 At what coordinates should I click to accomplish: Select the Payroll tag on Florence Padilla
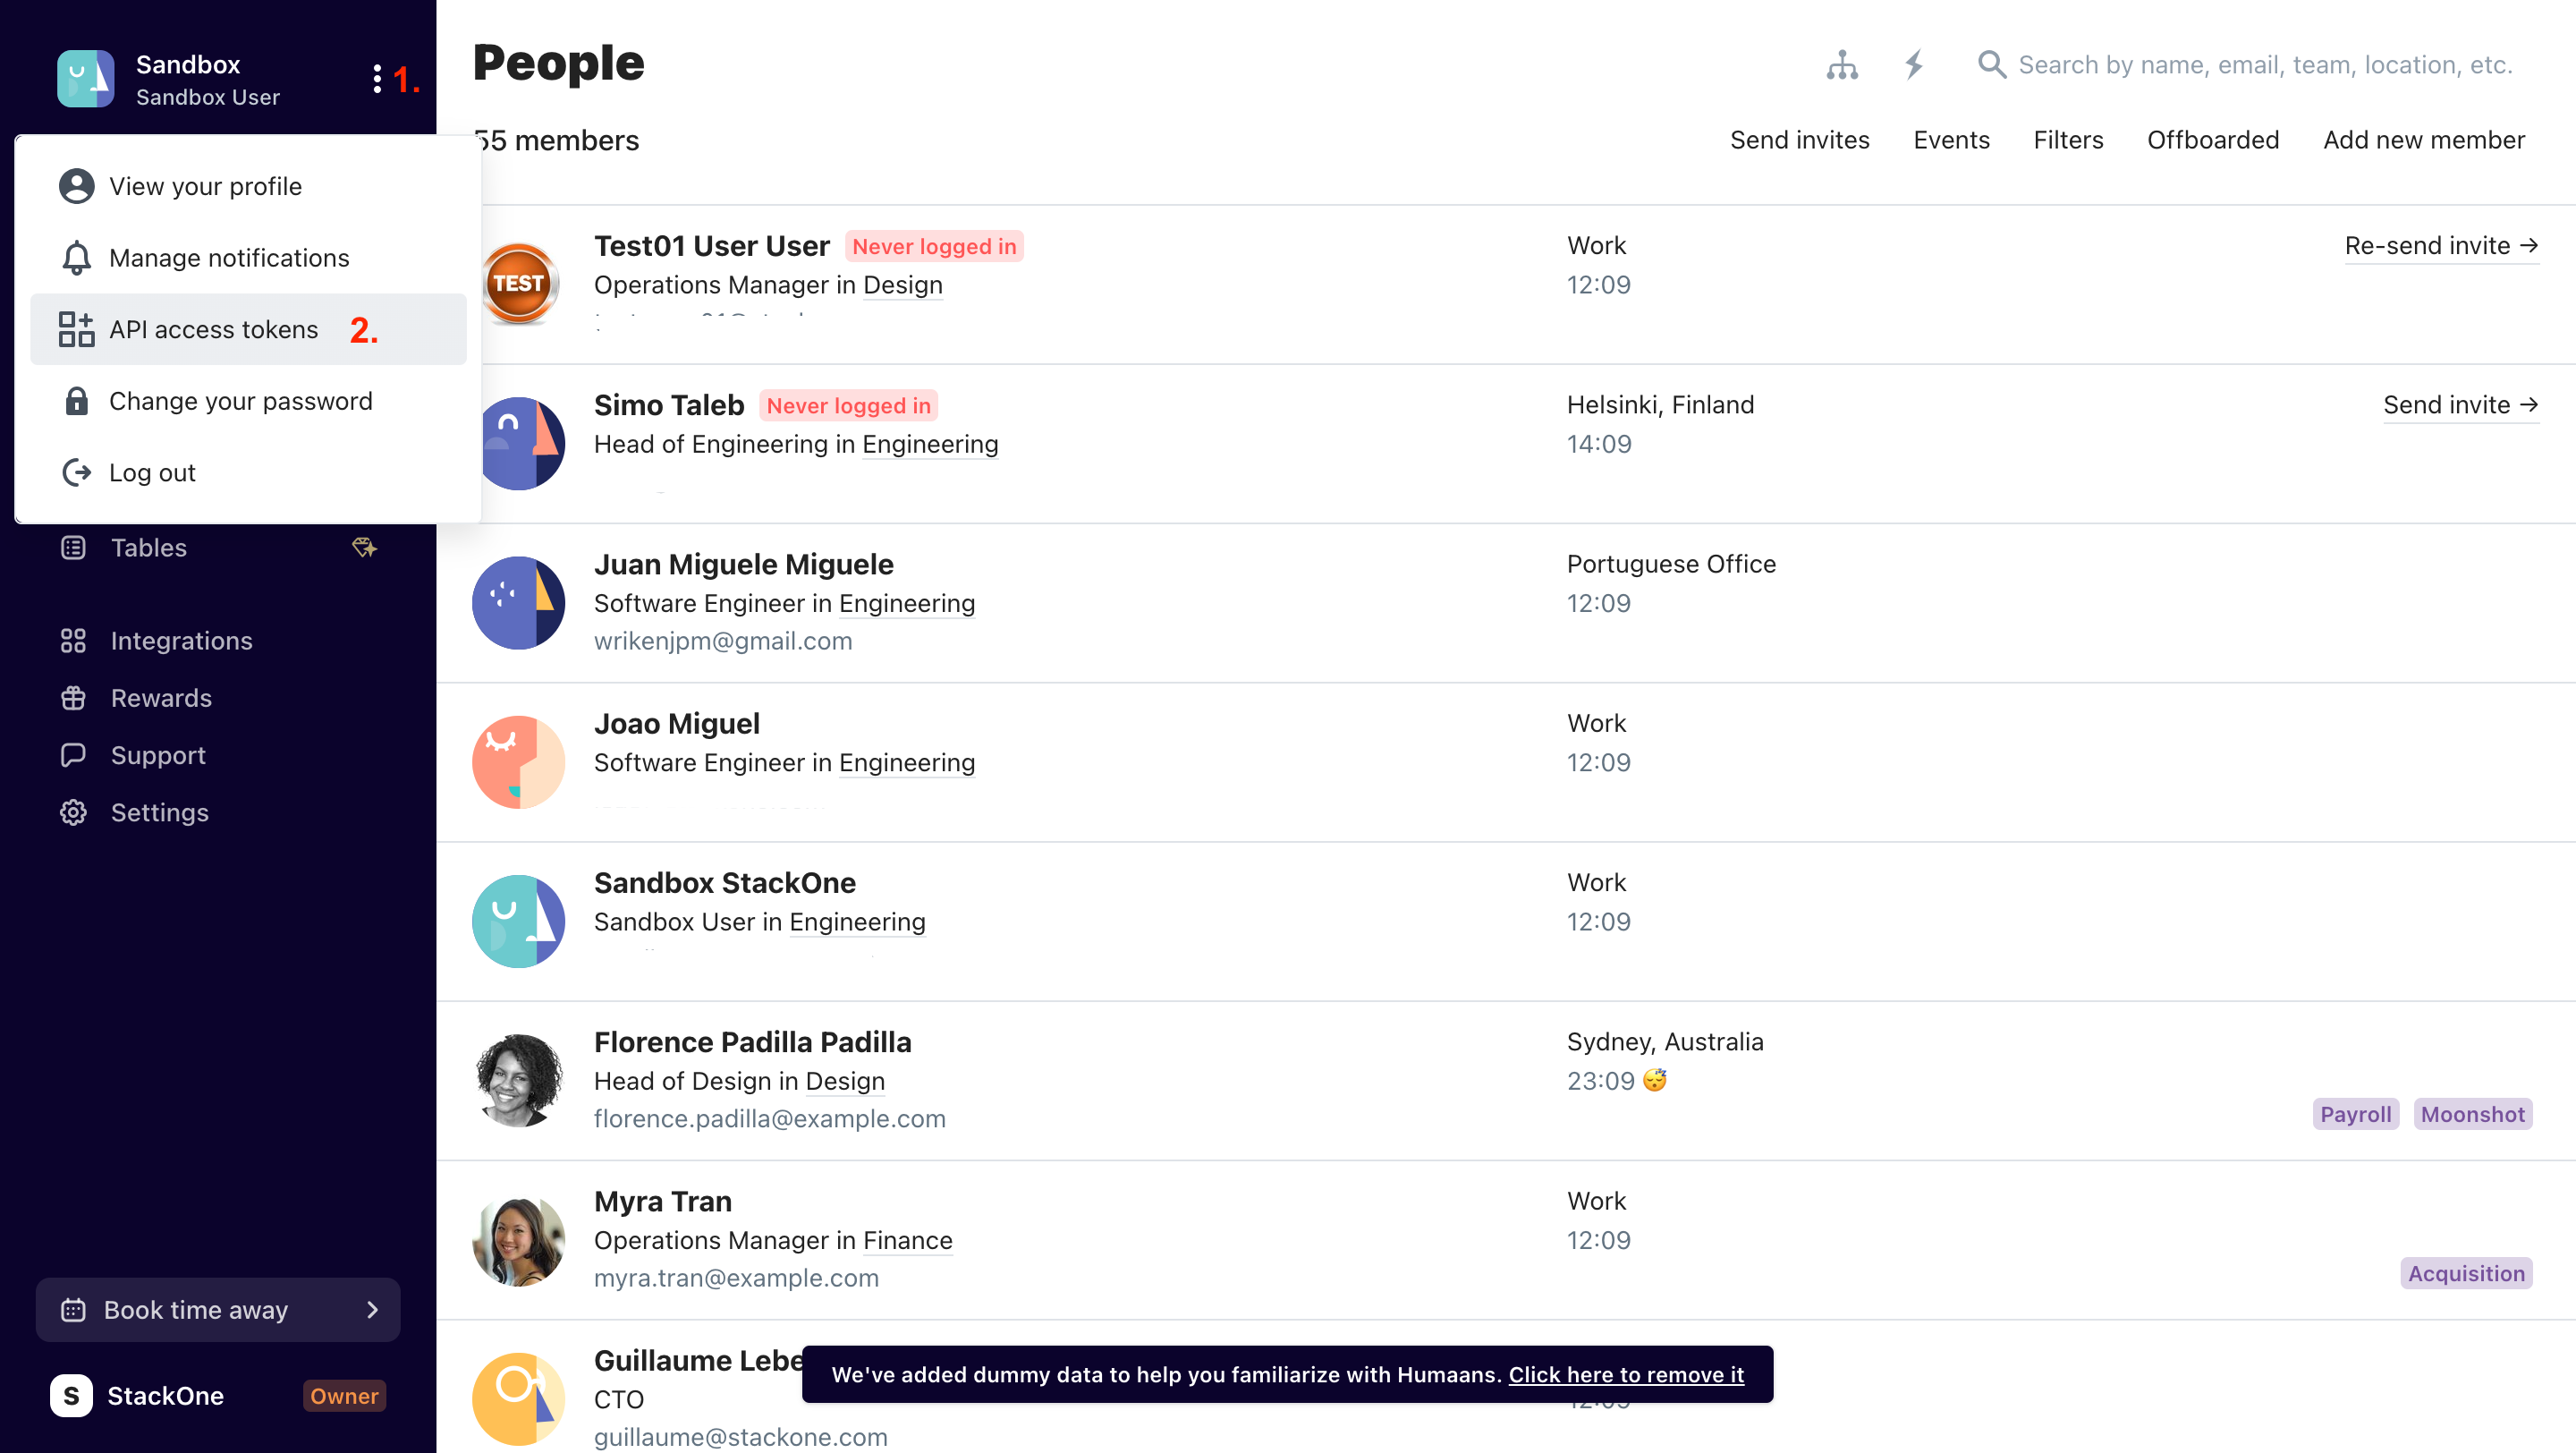pos(2355,1113)
